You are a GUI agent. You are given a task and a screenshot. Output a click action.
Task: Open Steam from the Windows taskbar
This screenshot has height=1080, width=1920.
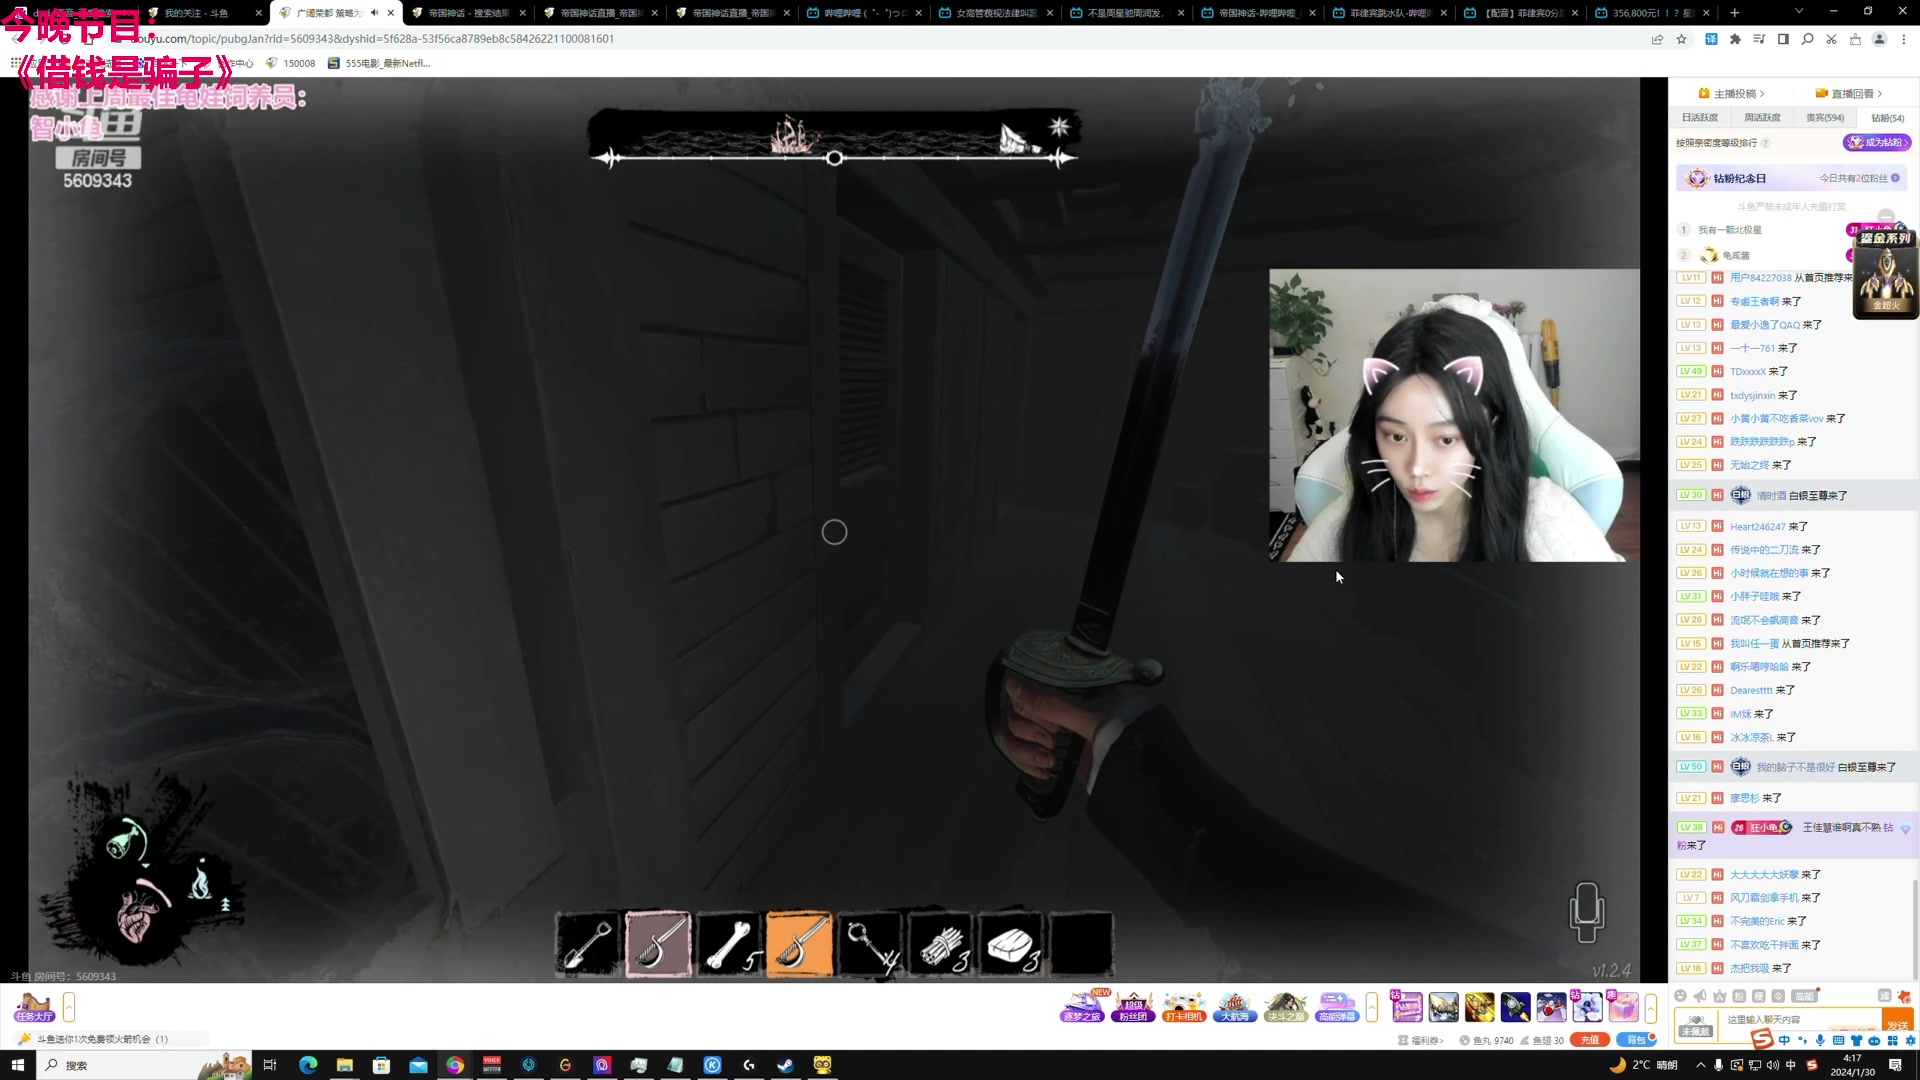pyautogui.click(x=785, y=1065)
